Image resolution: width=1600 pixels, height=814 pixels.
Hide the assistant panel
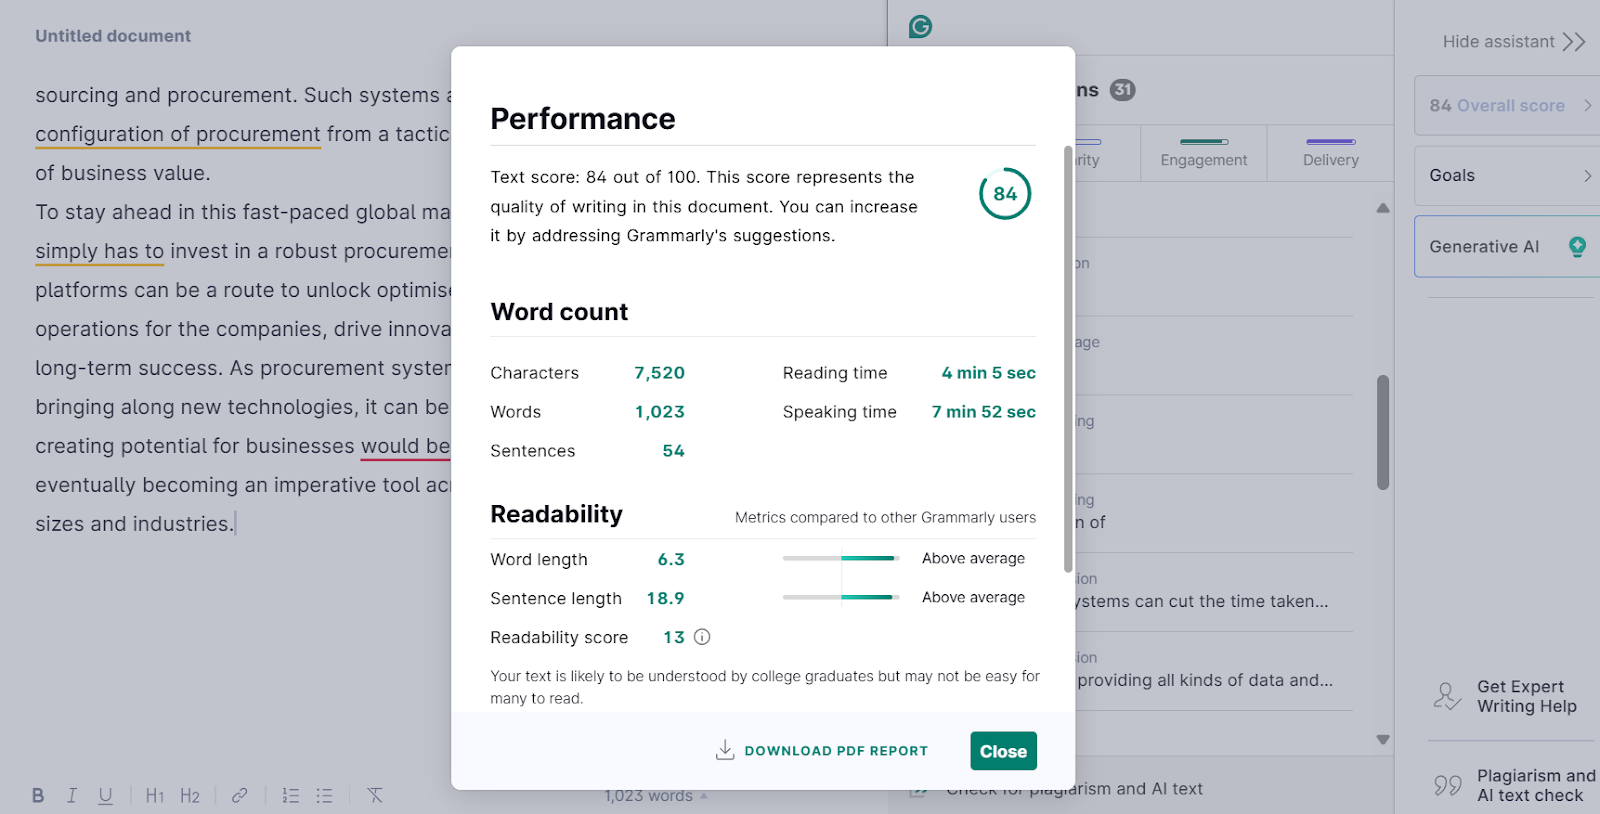1513,42
